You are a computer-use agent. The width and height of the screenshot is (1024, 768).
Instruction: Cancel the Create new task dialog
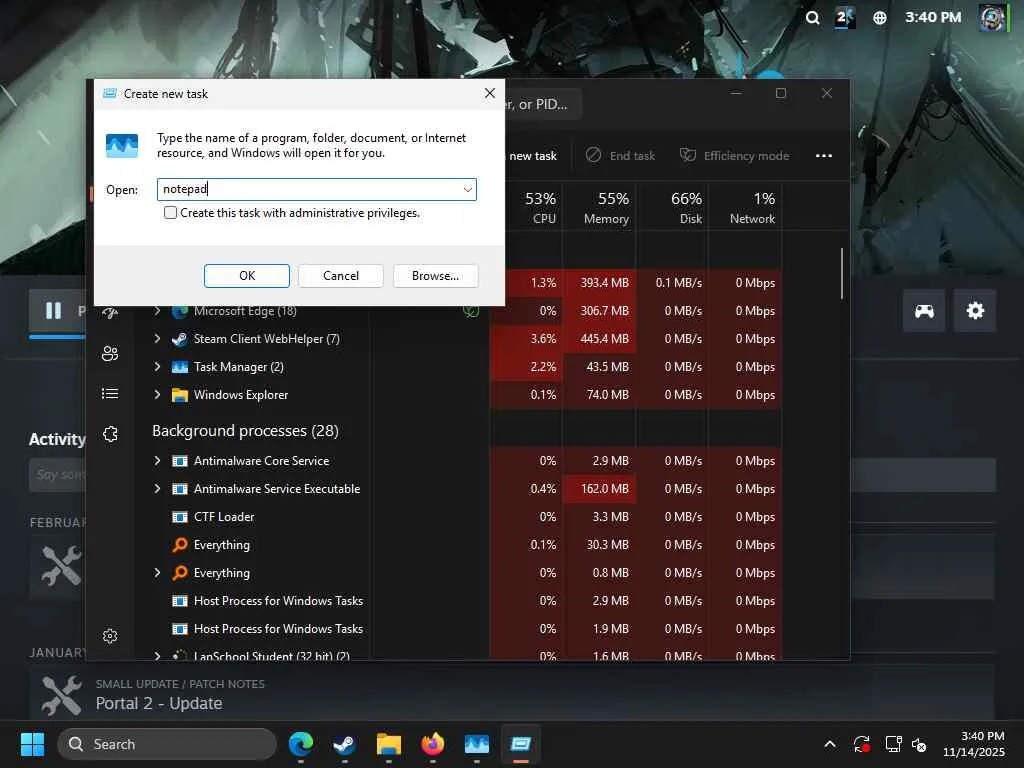coord(340,276)
